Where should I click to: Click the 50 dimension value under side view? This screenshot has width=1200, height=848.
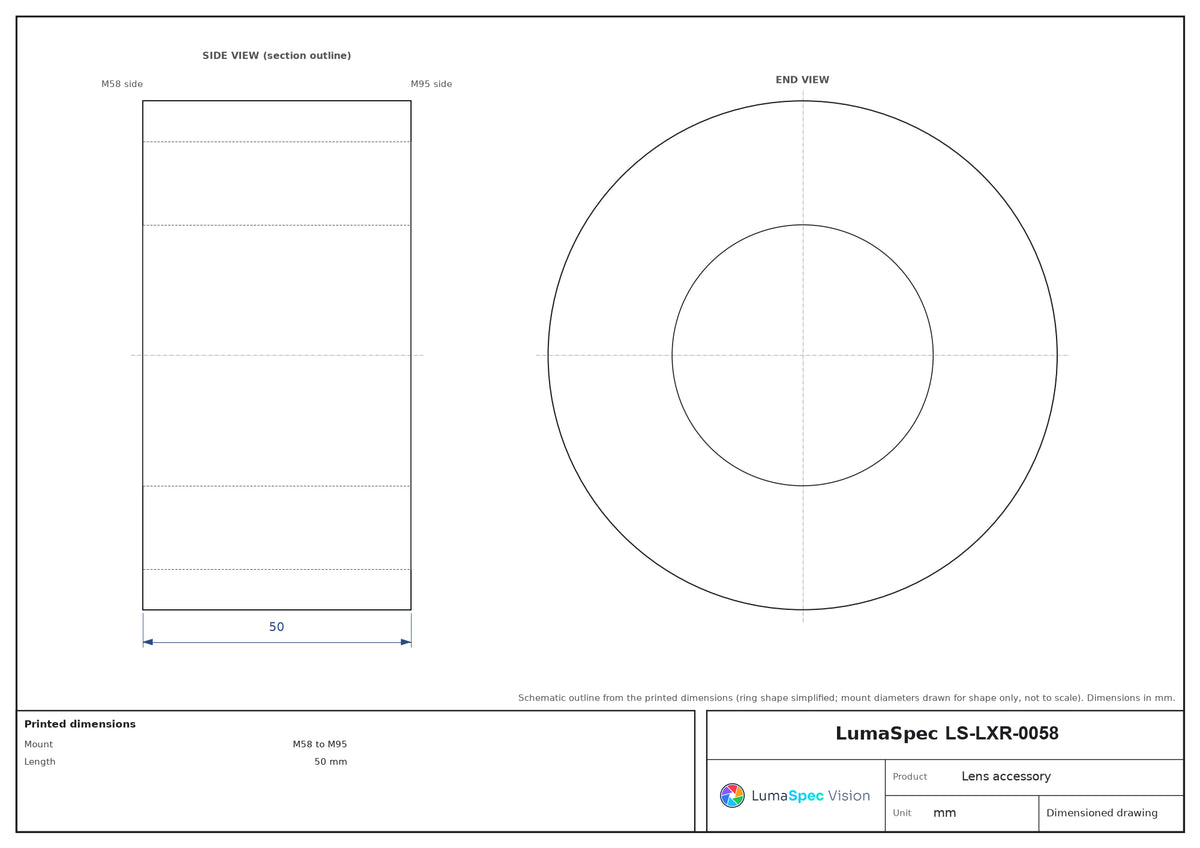click(277, 627)
